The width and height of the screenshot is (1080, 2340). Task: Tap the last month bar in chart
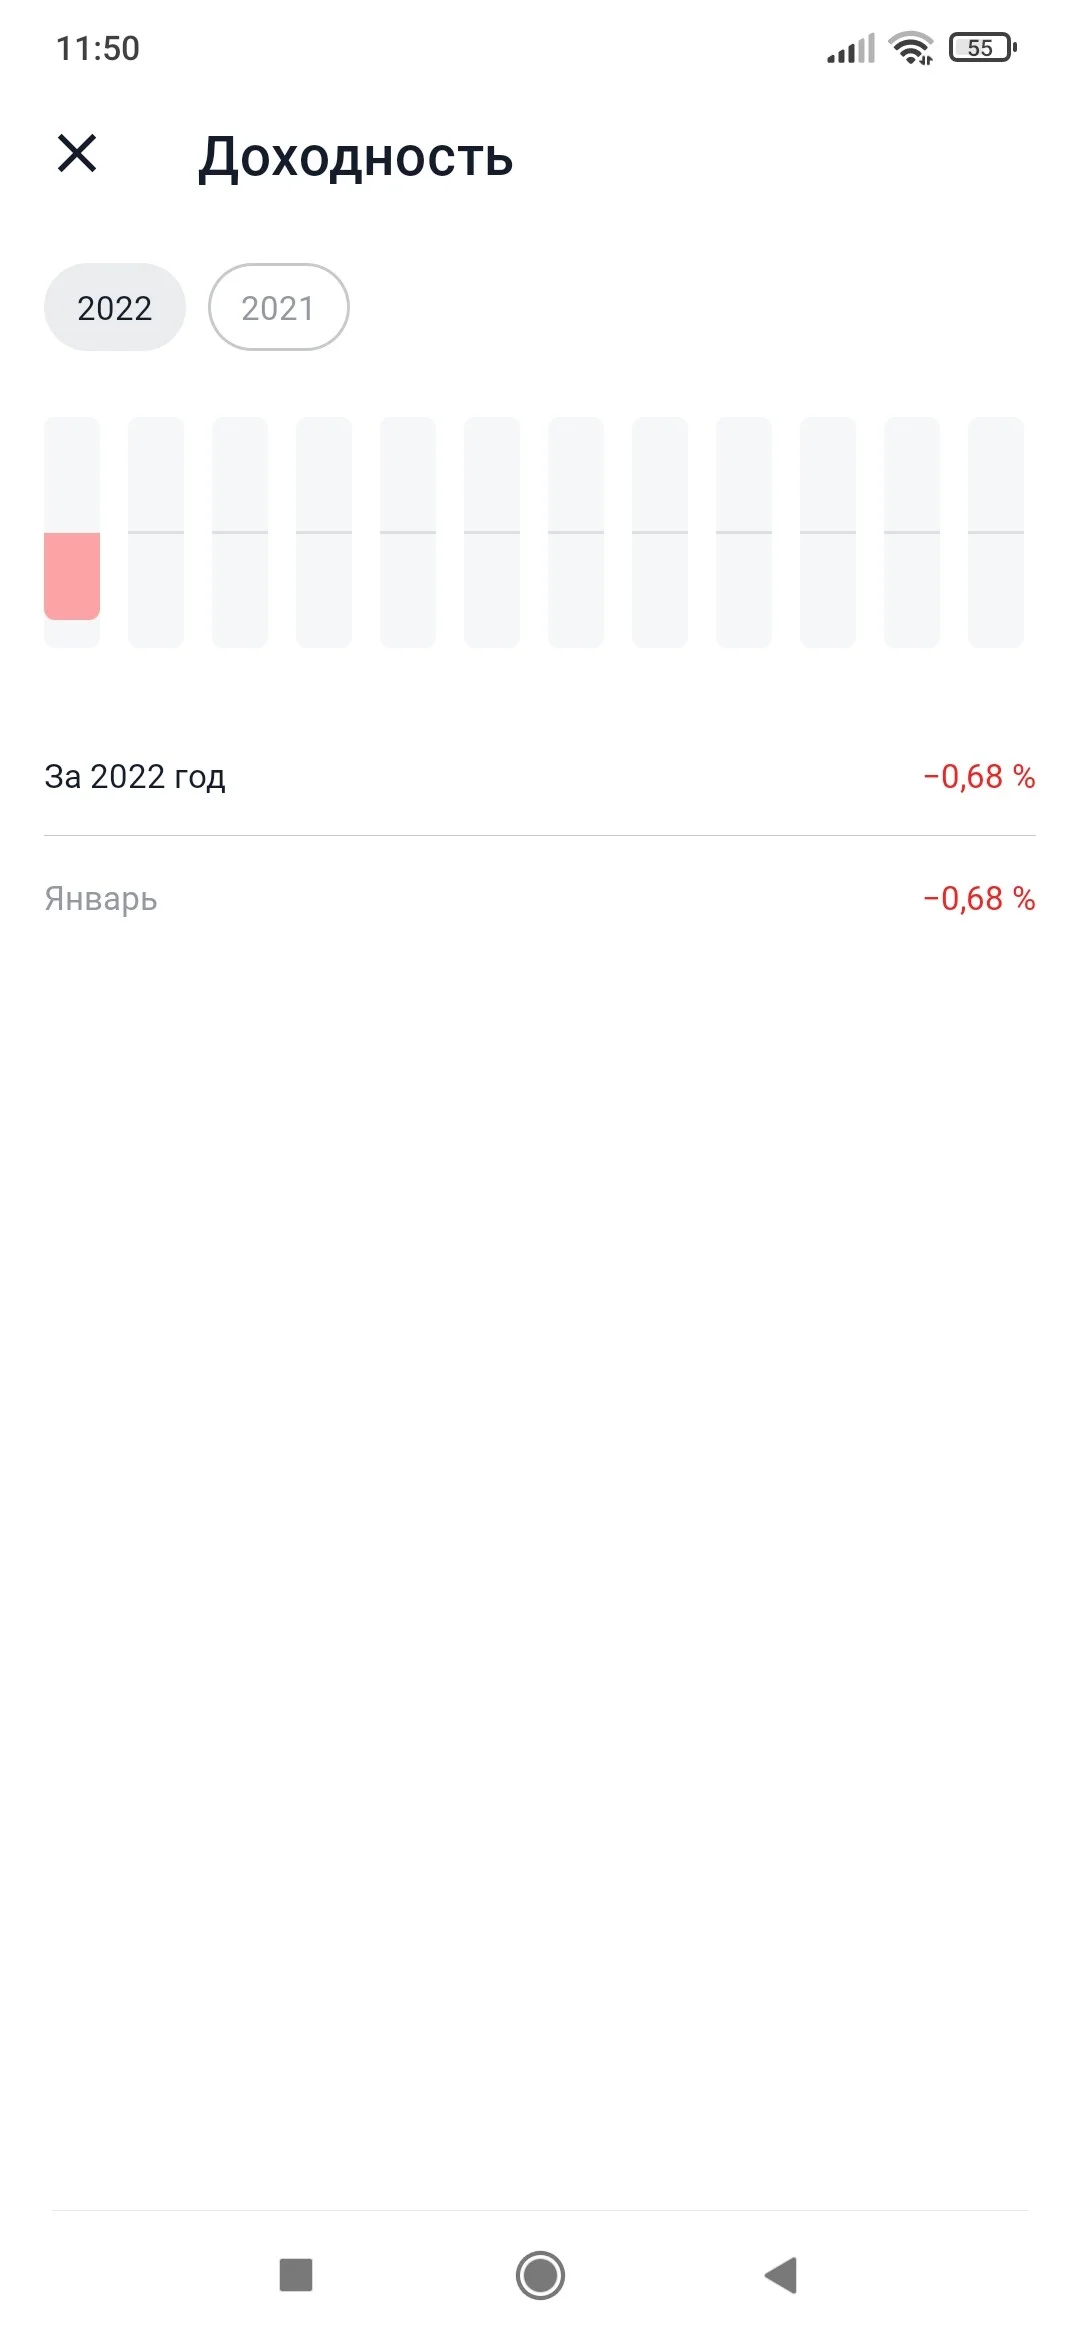click(996, 532)
